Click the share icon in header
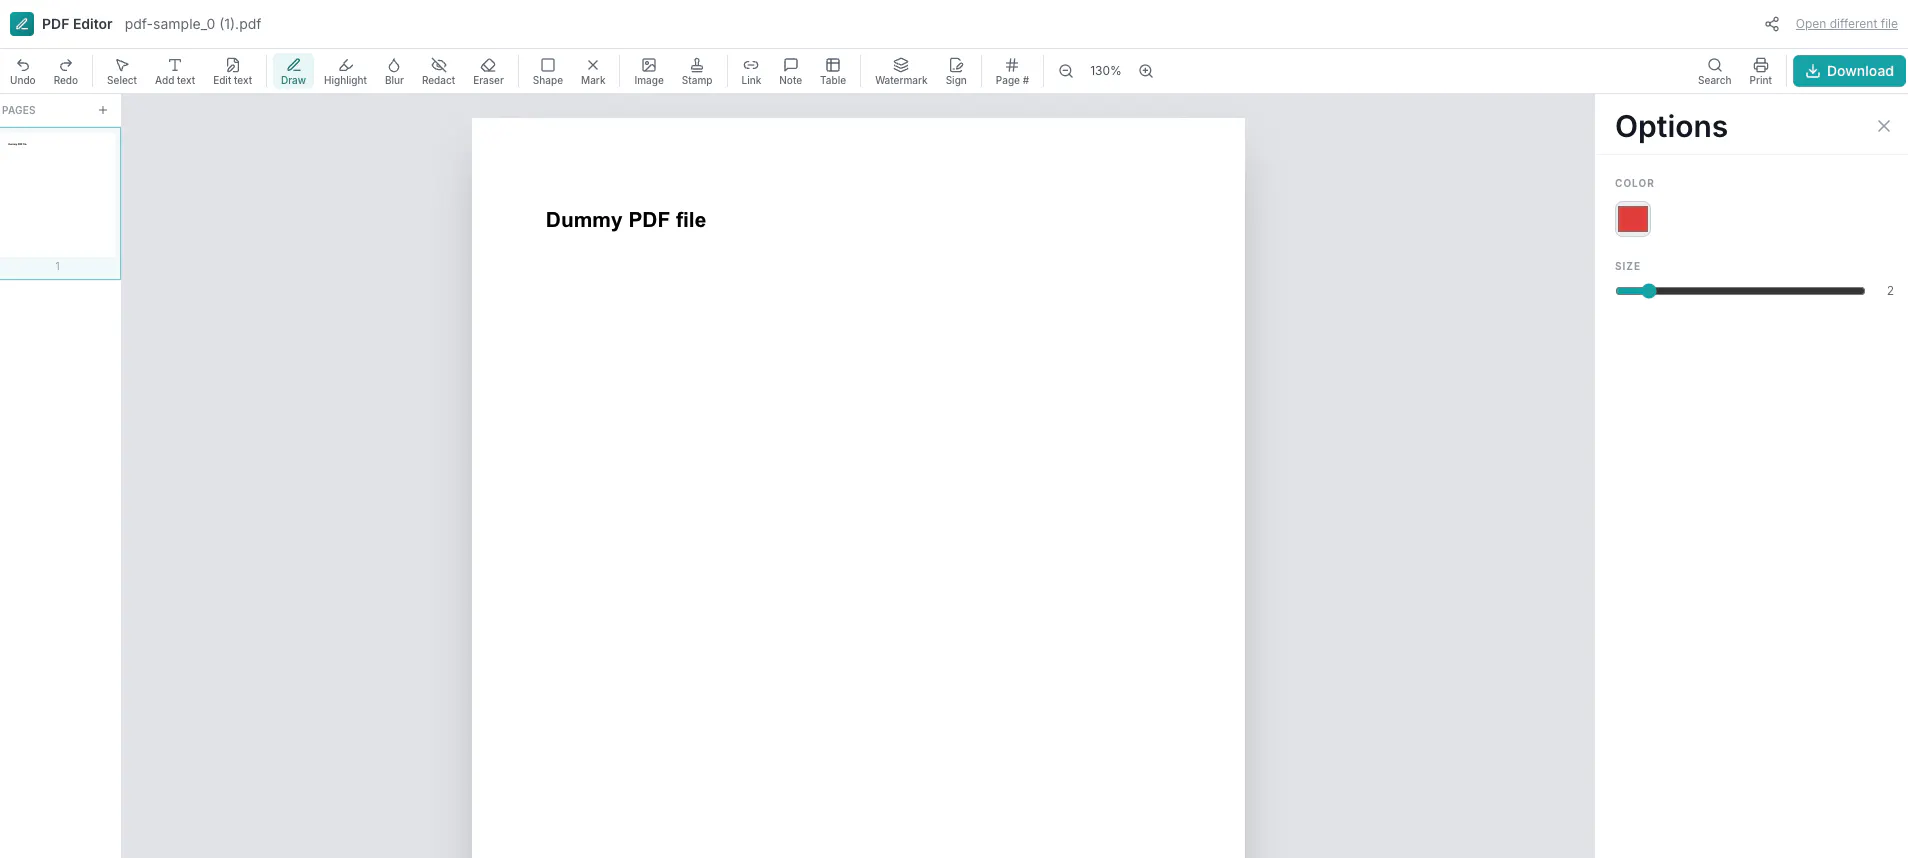Image resolution: width=1908 pixels, height=858 pixels. (x=1772, y=24)
